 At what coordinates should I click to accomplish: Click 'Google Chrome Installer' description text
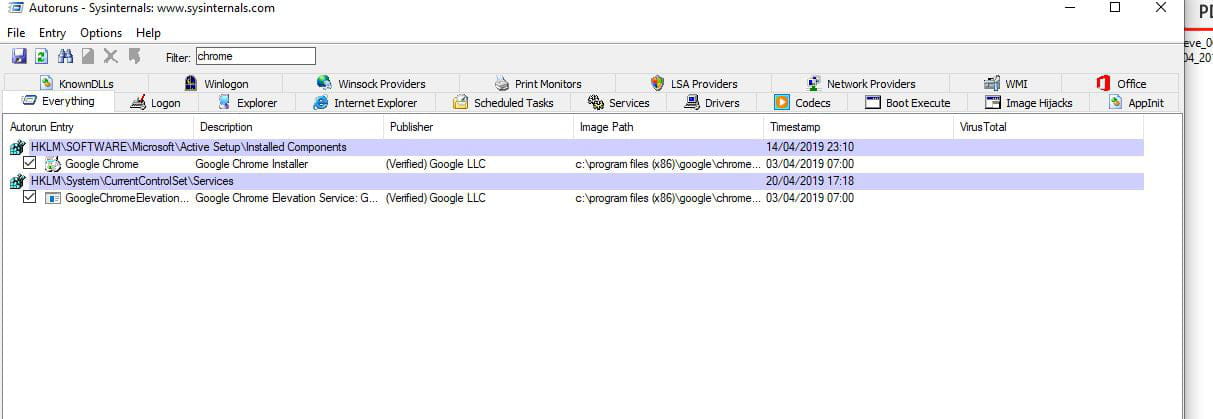pos(252,164)
